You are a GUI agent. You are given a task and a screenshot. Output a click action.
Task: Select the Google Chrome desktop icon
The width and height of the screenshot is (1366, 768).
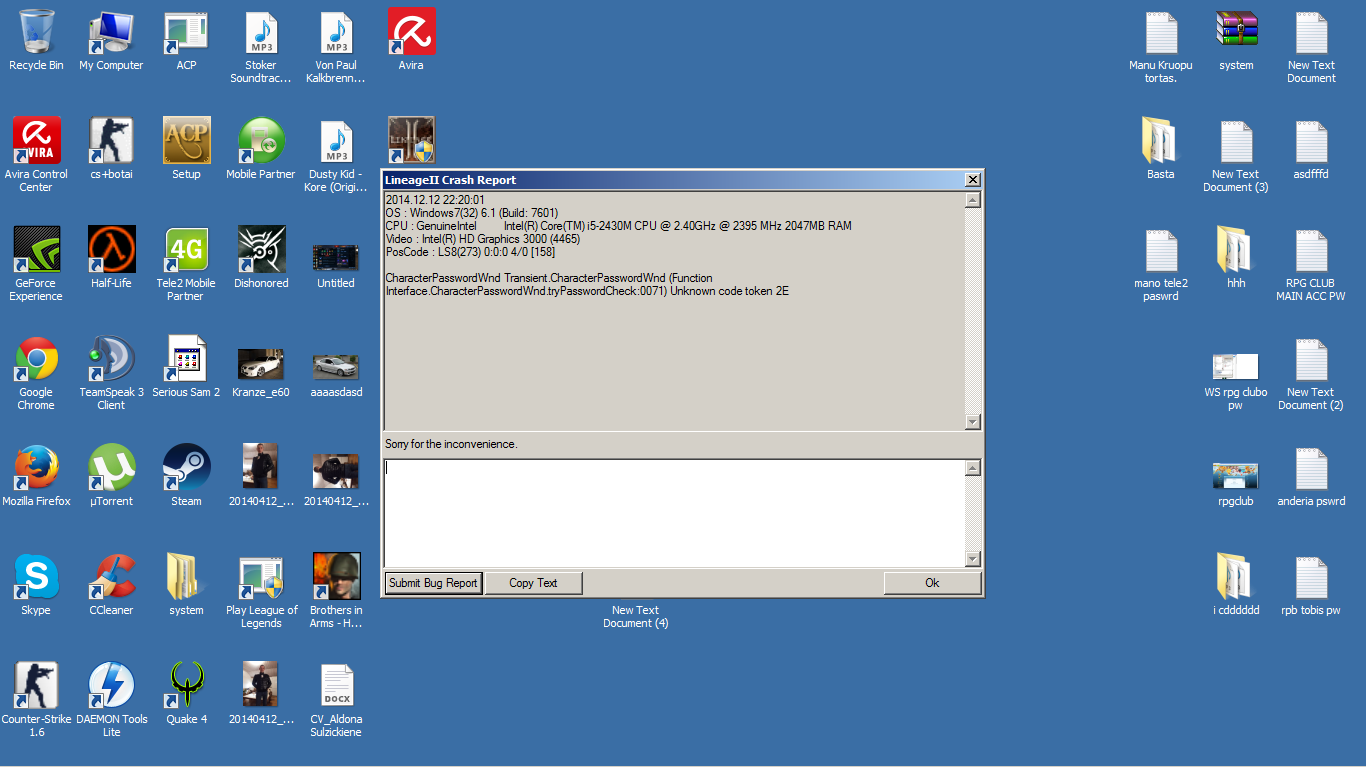[36, 374]
